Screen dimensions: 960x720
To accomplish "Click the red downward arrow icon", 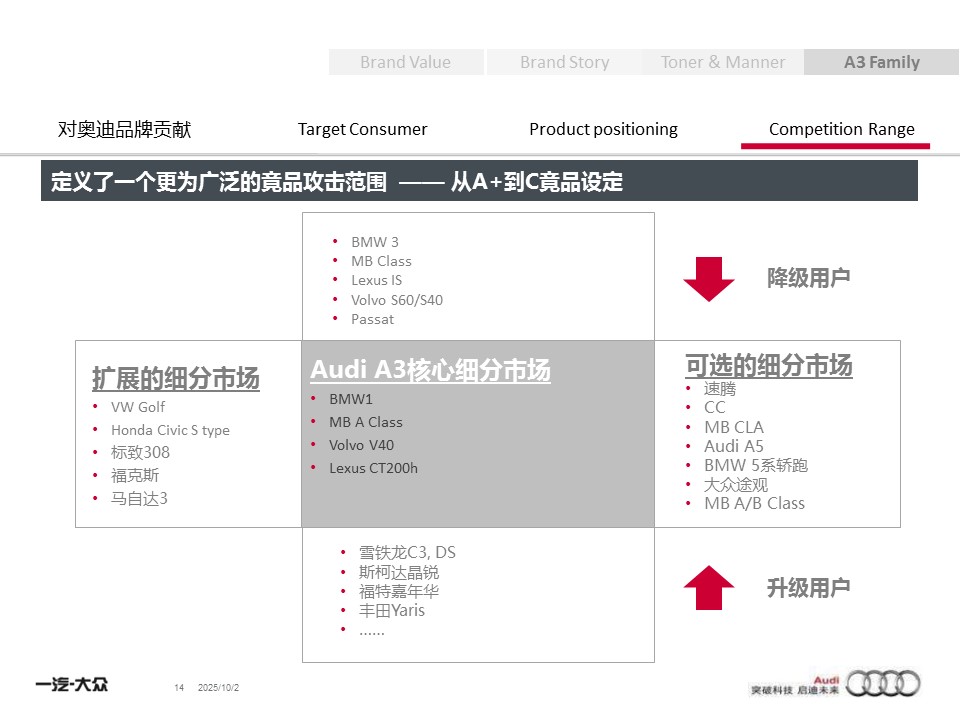I will coord(709,279).
